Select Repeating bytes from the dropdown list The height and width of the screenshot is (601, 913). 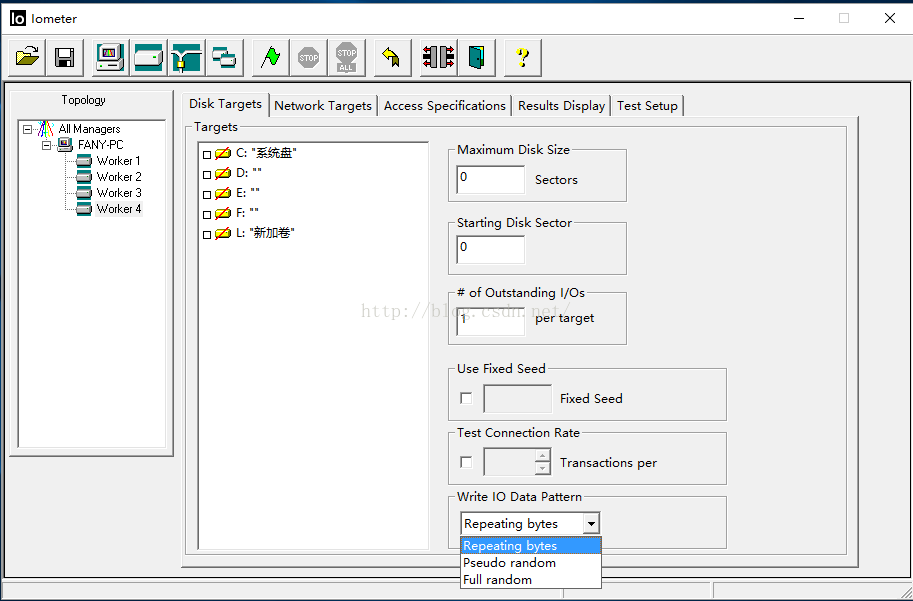pyautogui.click(x=530, y=546)
